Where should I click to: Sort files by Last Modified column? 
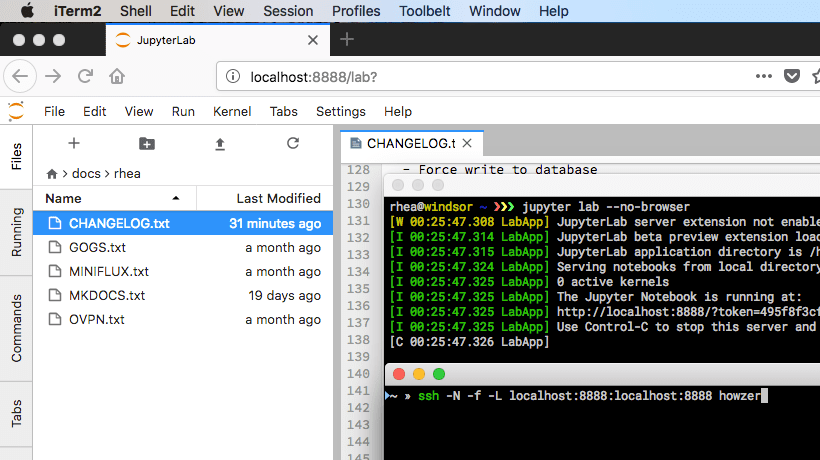[x=265, y=198]
